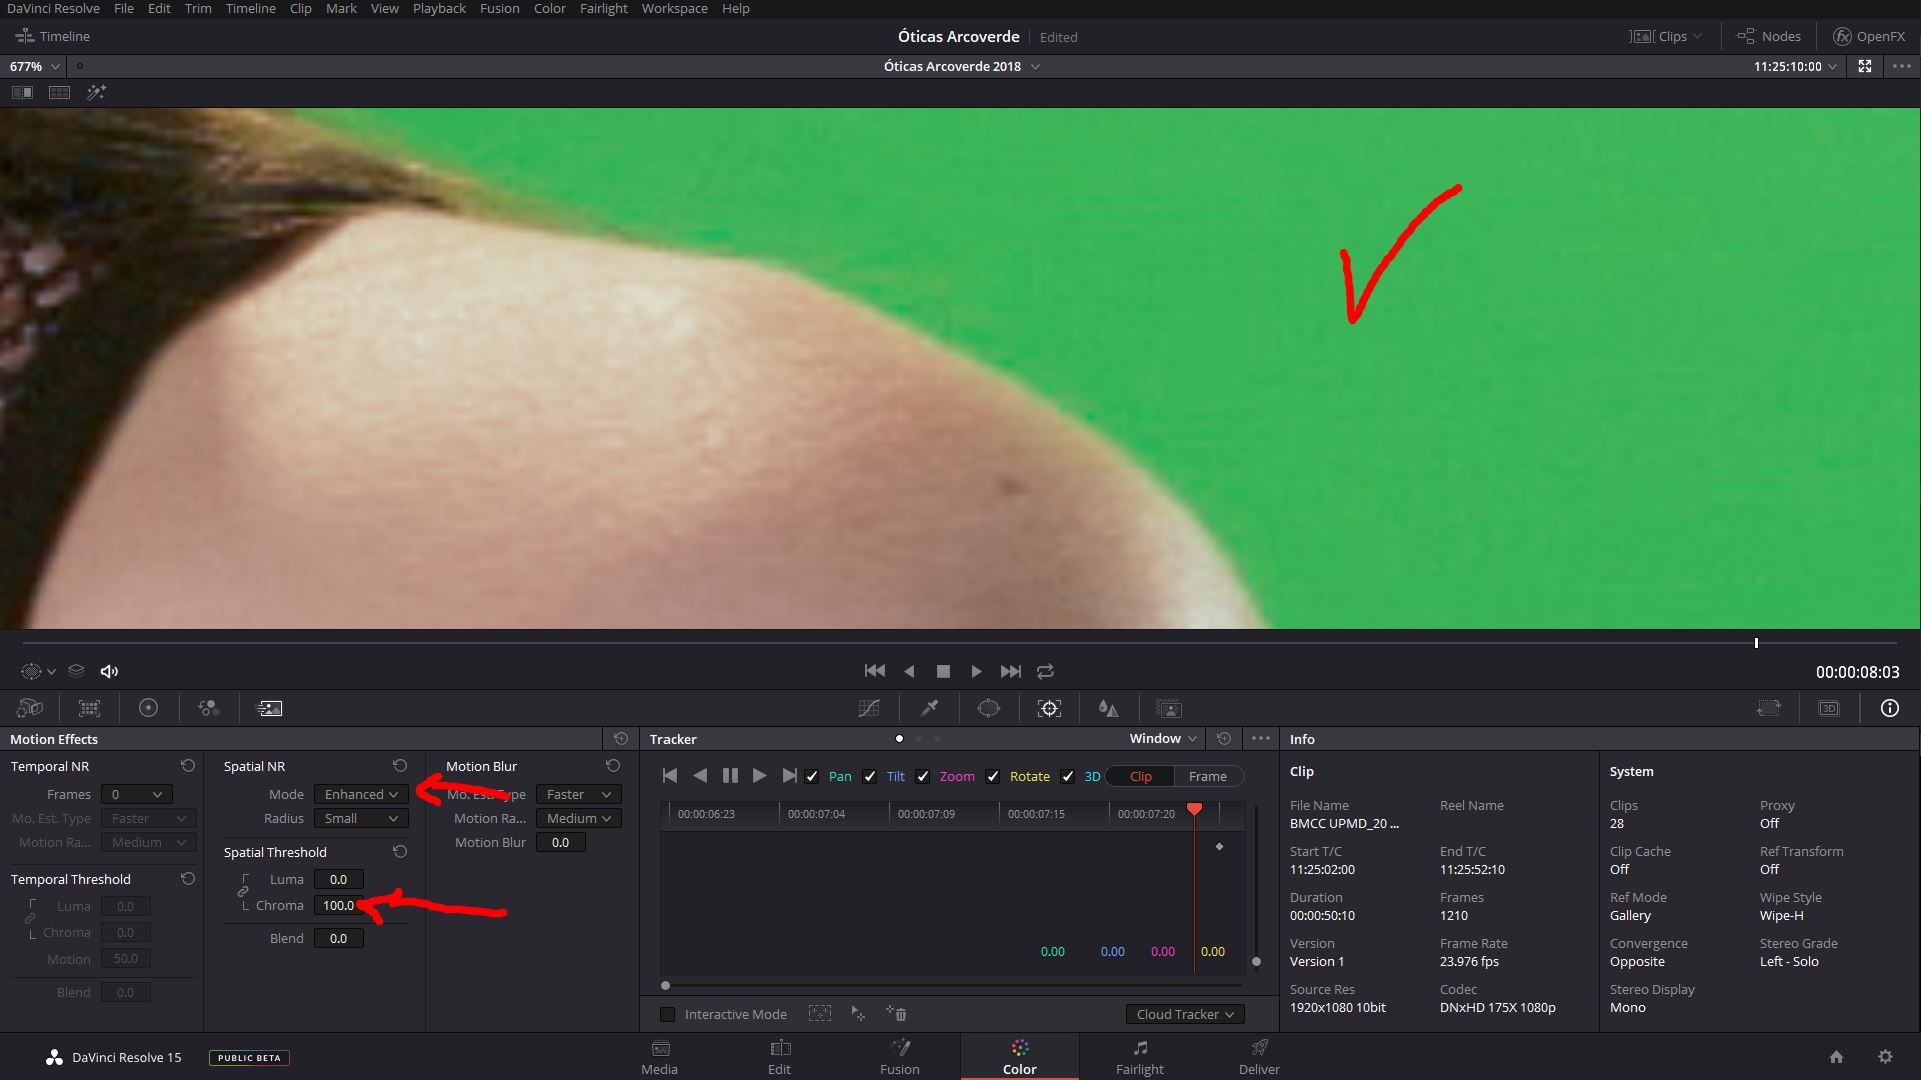
Task: Enable Interactive Mode checkbox
Action: click(667, 1014)
